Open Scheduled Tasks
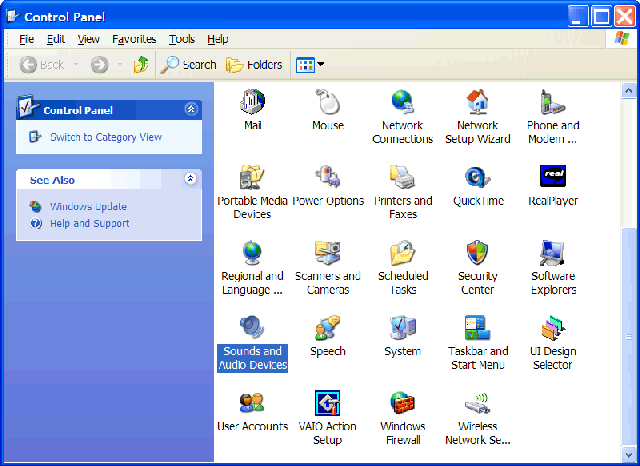The height and width of the screenshot is (466, 640). tap(403, 268)
